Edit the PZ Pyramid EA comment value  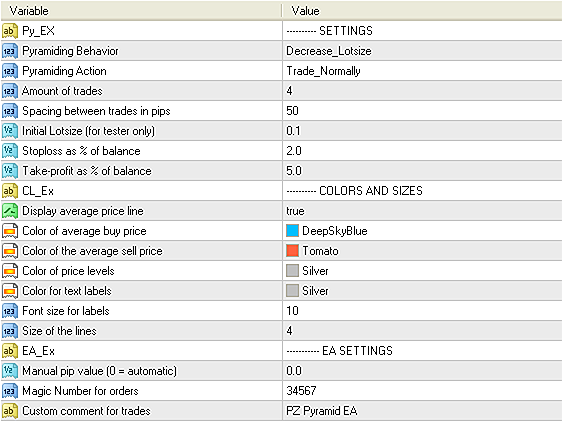[422, 411]
